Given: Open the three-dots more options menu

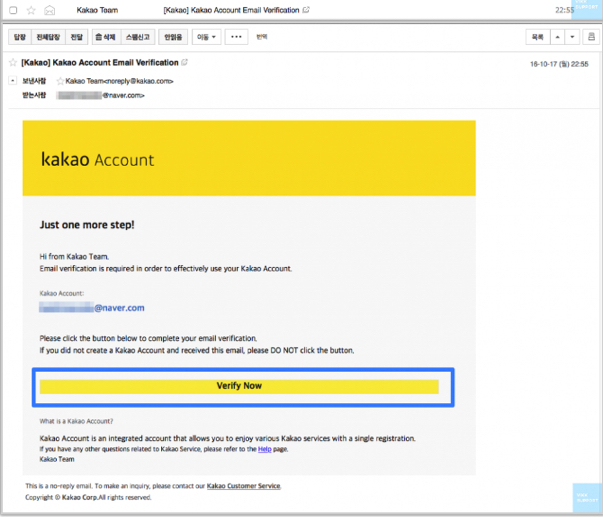Looking at the screenshot, I should click(x=236, y=37).
